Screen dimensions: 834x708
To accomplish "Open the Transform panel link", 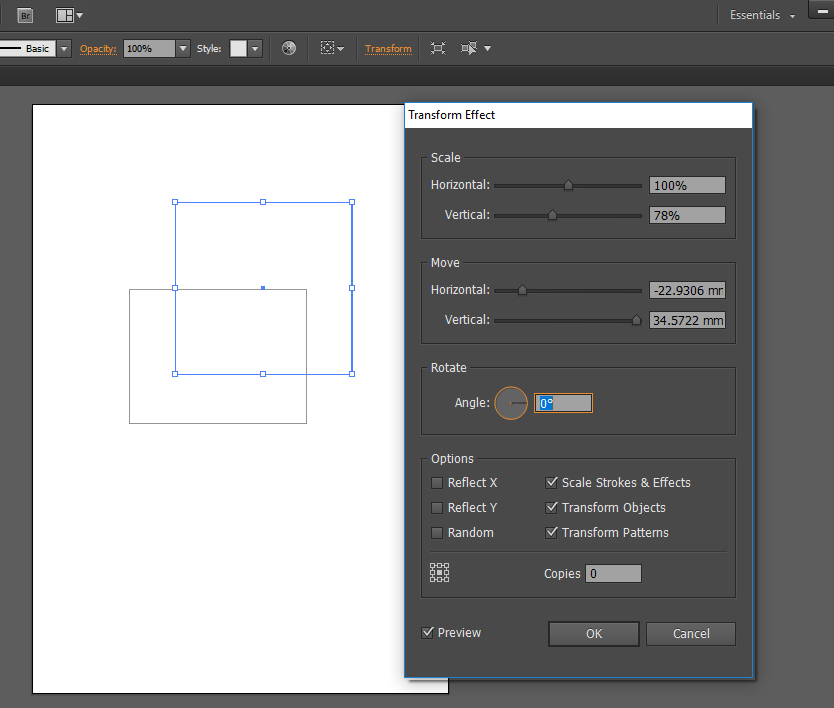I will pyautogui.click(x=388, y=48).
